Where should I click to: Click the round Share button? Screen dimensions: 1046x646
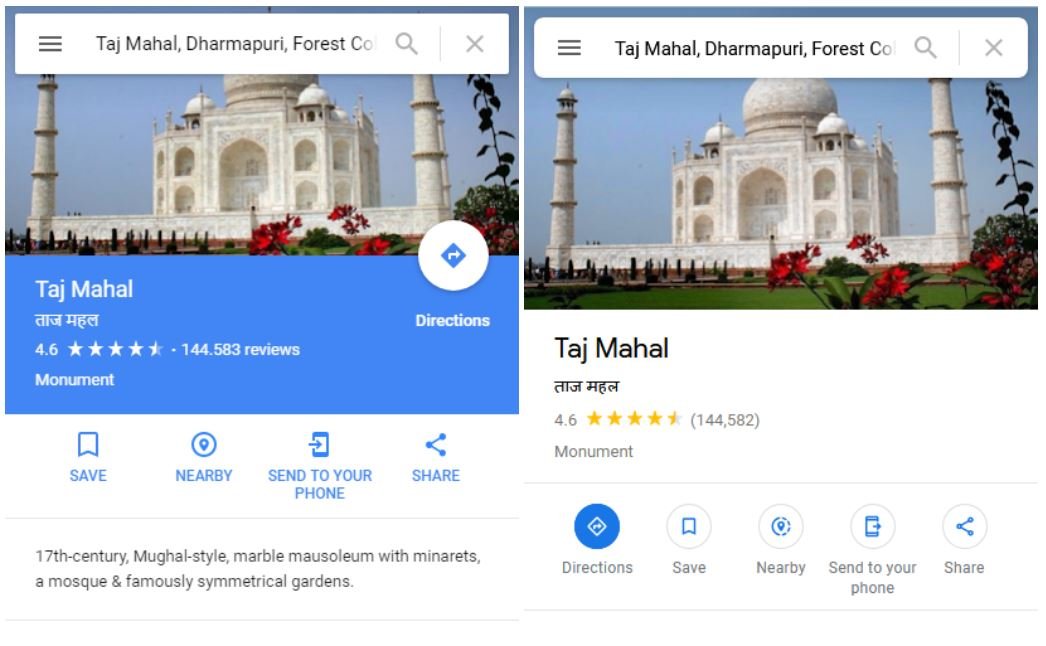point(965,527)
